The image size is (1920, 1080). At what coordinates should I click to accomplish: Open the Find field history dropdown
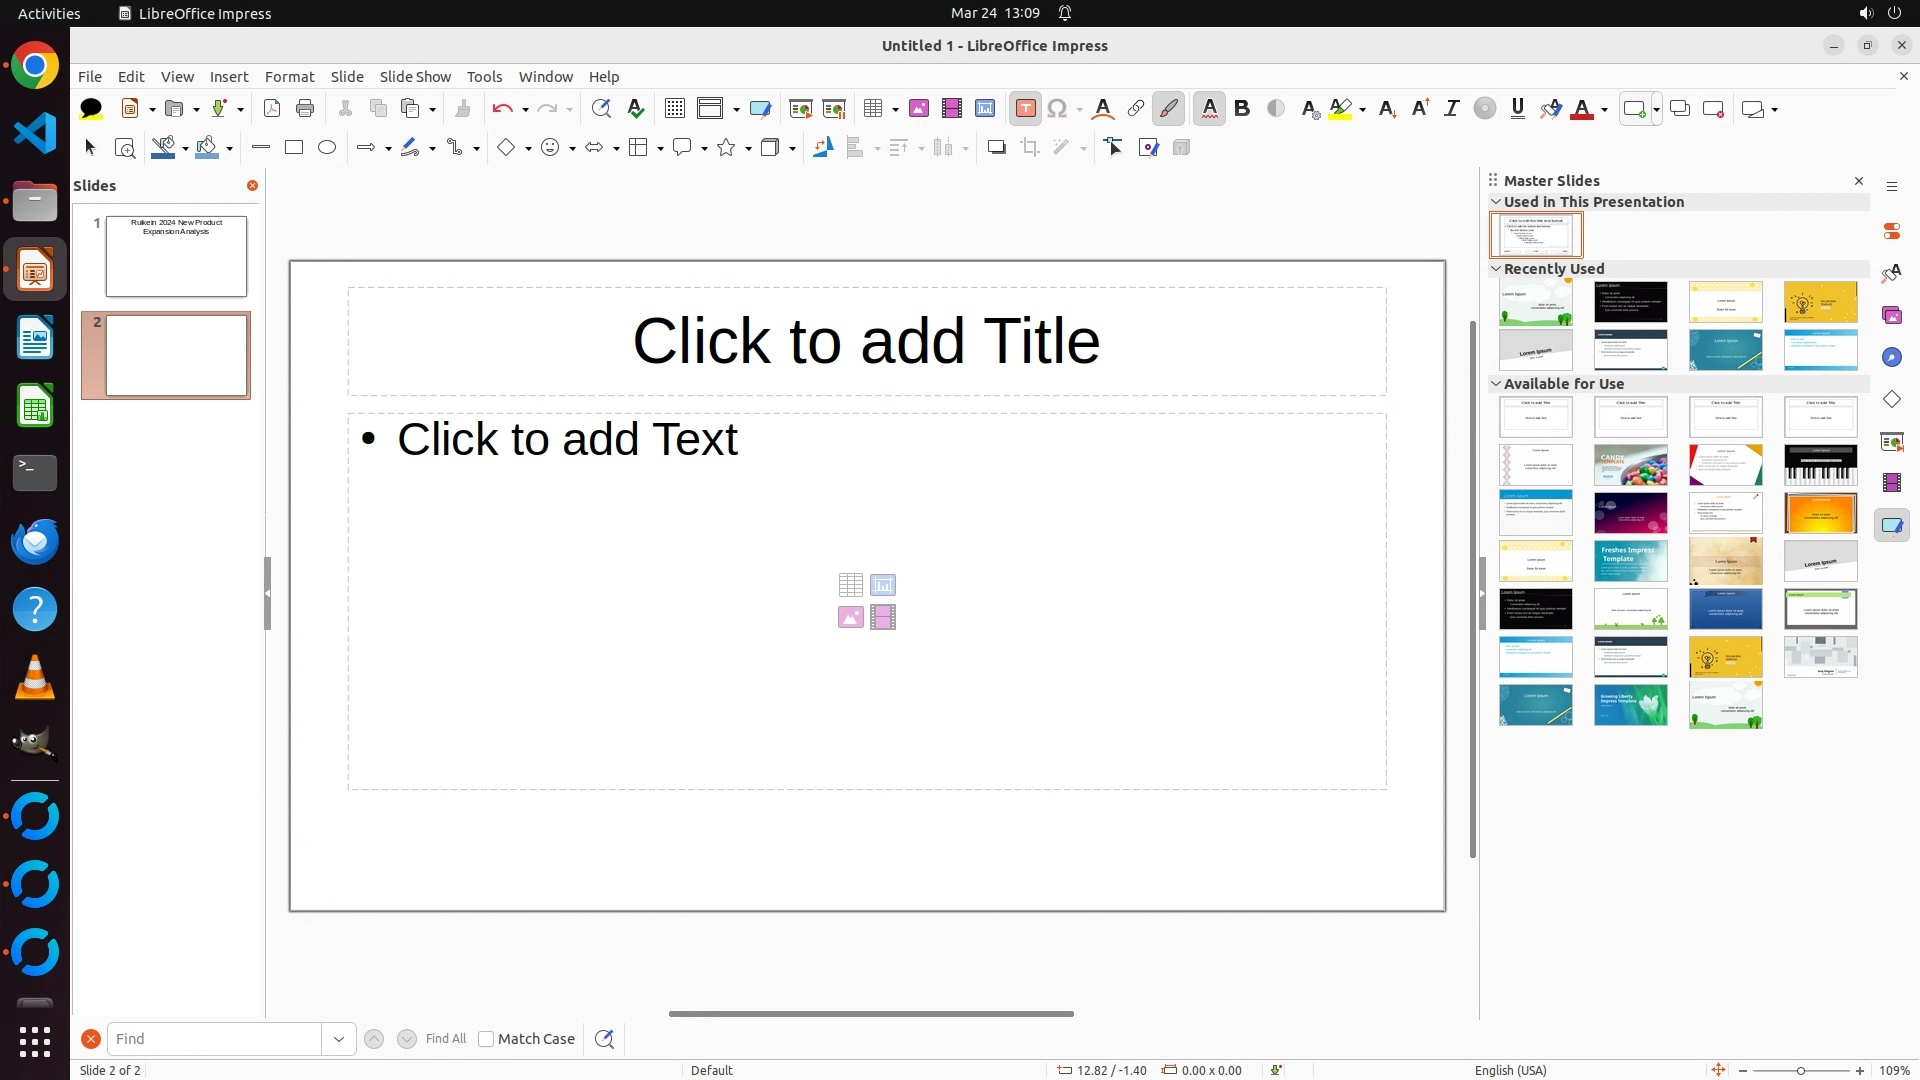(x=339, y=1039)
